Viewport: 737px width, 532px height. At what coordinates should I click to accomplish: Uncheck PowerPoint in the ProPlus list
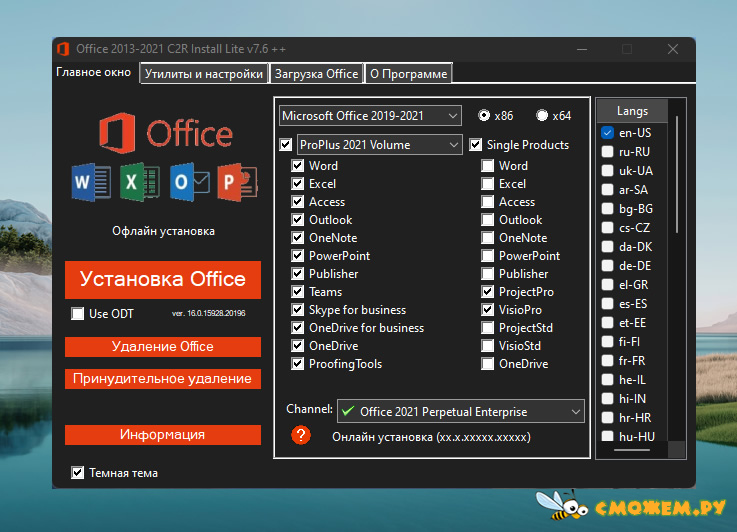tap(298, 256)
